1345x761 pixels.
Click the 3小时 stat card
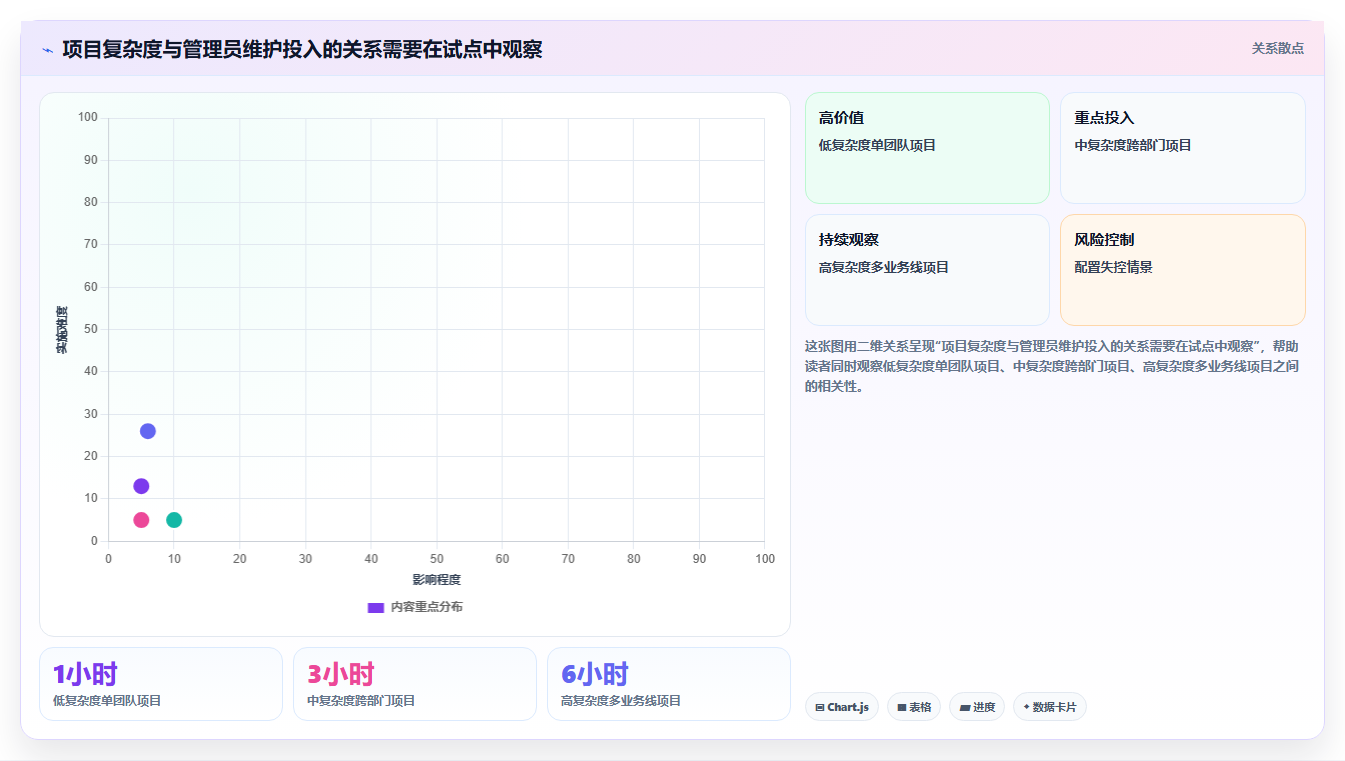(x=415, y=684)
